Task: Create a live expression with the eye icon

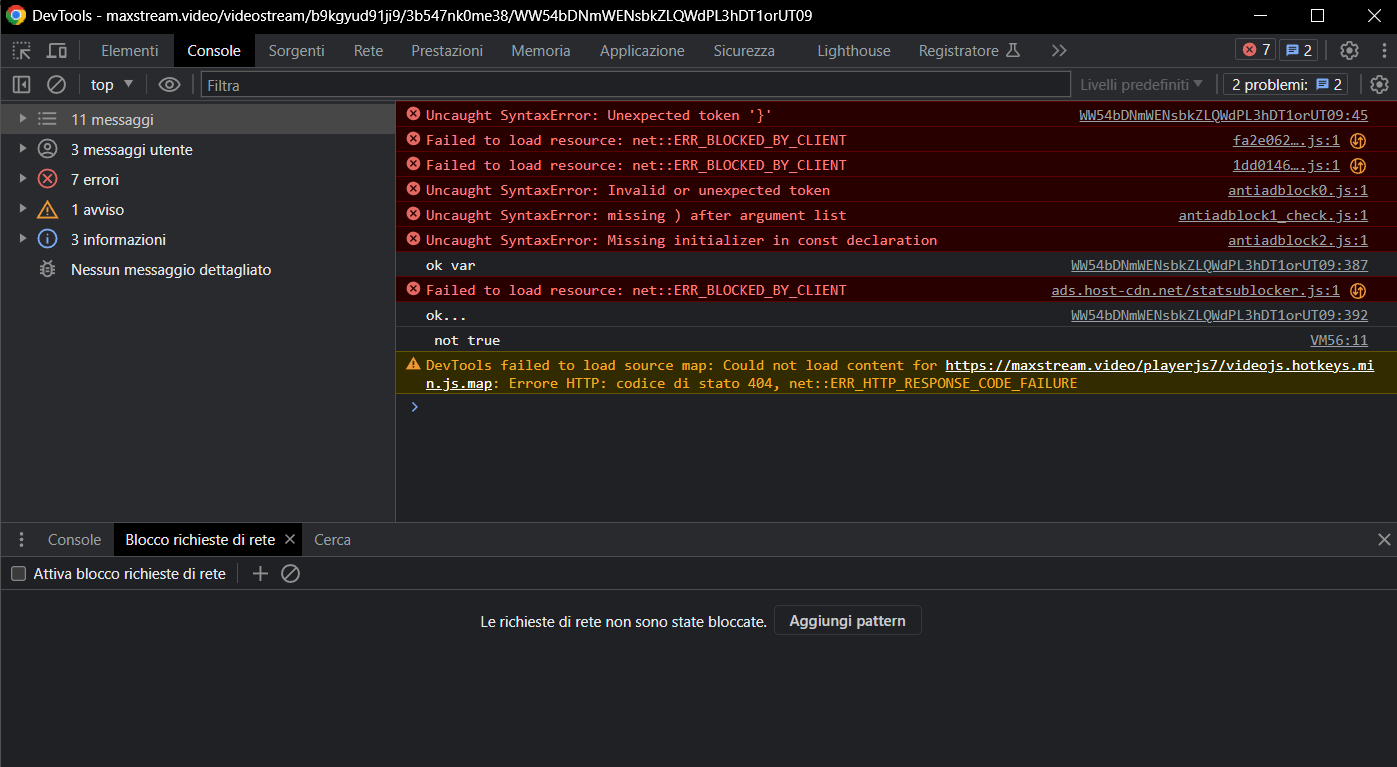Action: [x=169, y=85]
